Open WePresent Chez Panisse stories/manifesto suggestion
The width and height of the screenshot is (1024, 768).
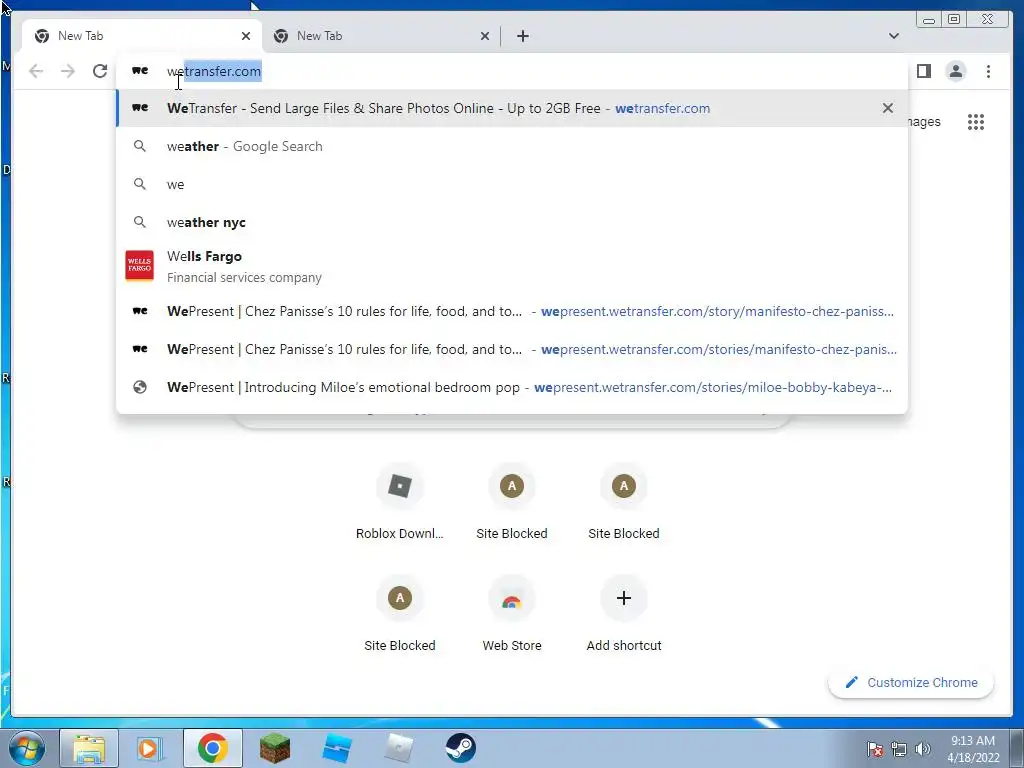point(512,349)
